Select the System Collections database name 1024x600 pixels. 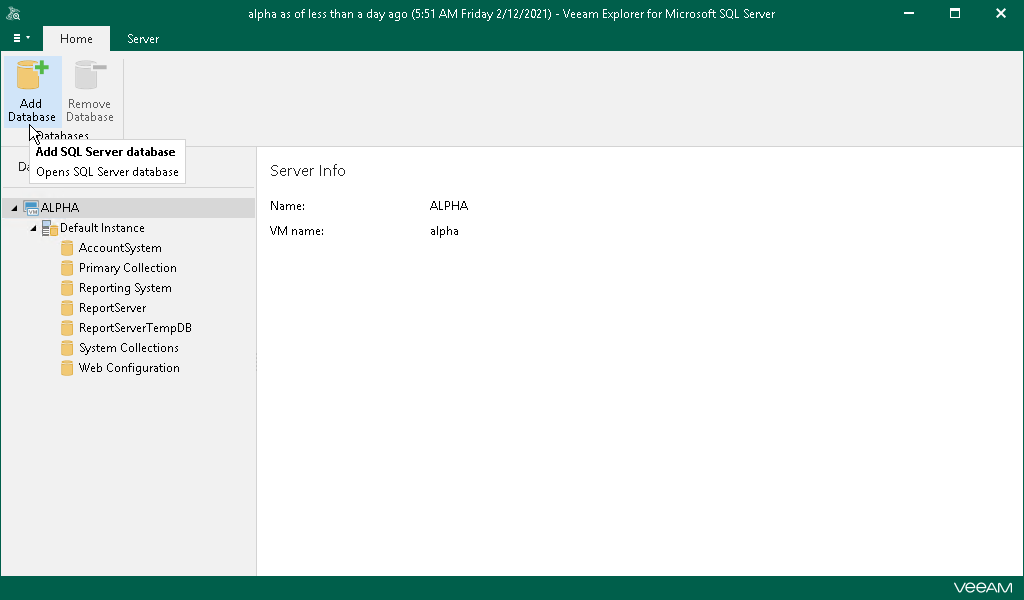[x=129, y=348]
